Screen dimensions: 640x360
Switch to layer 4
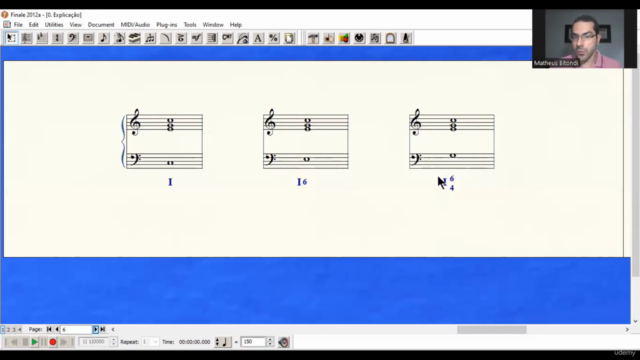(20, 329)
